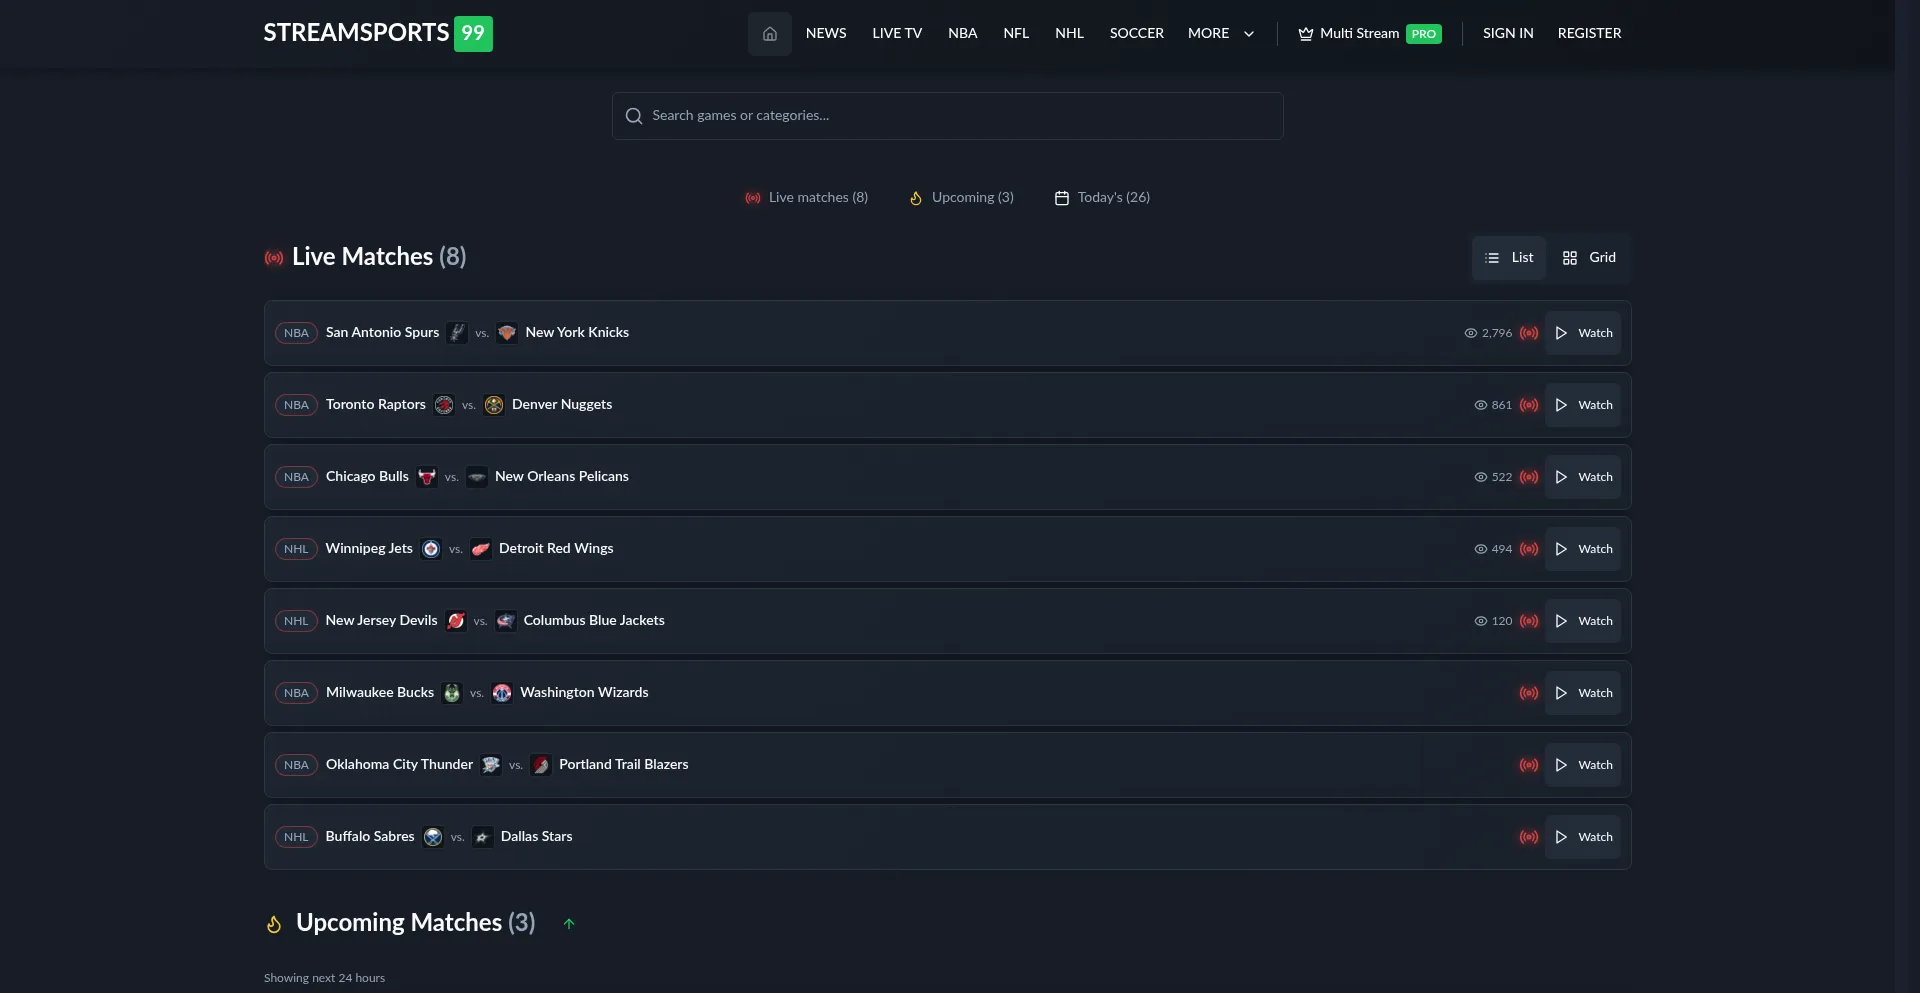This screenshot has width=1920, height=993.
Task: Go to the SOCCER section
Action: click(1137, 34)
